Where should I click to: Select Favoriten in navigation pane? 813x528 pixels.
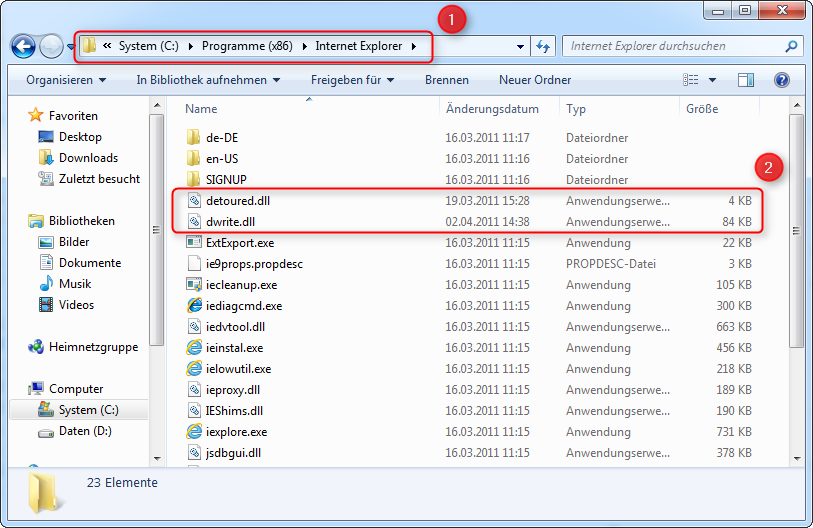click(x=73, y=116)
